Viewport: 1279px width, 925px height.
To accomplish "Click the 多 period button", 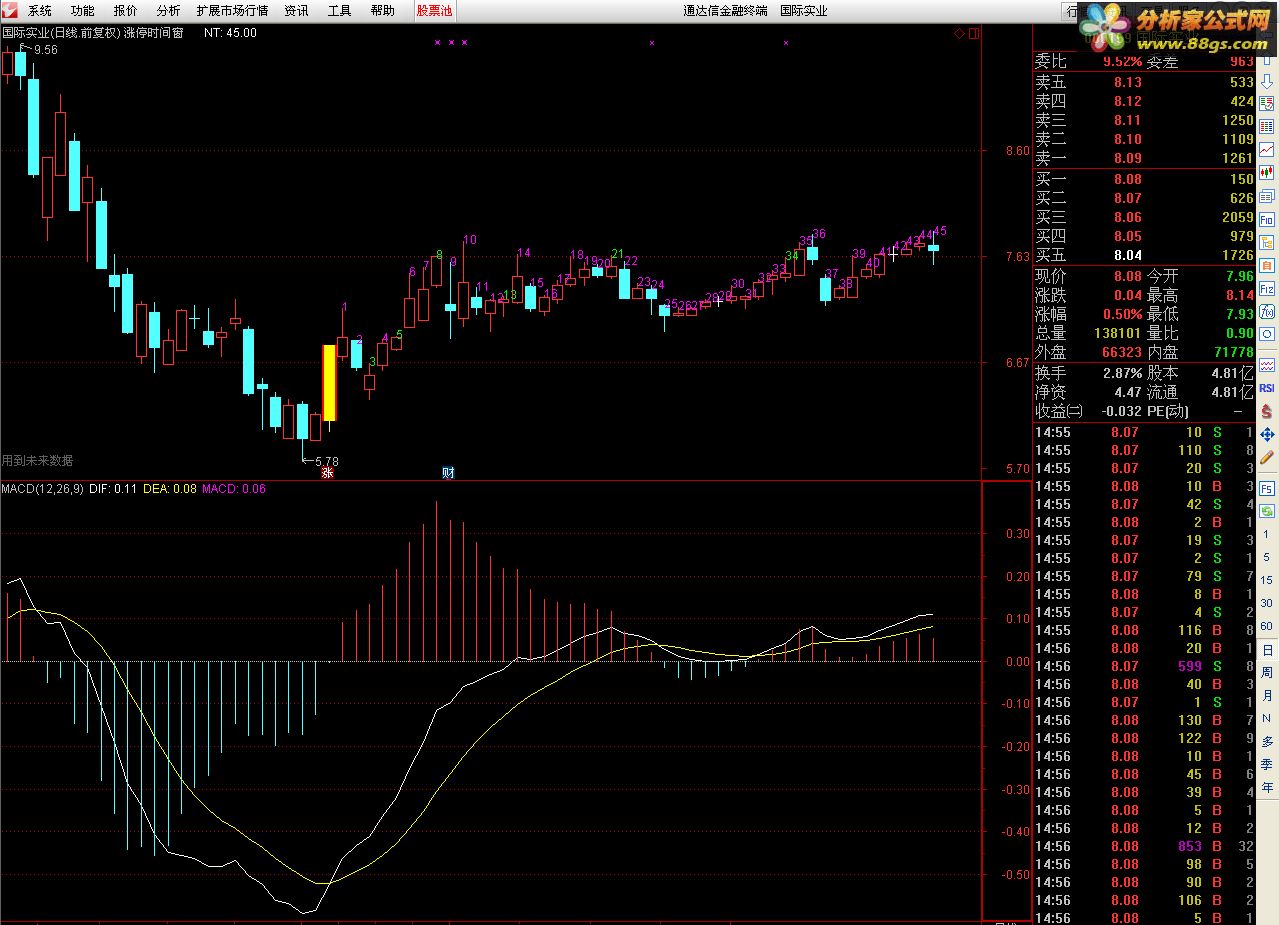I will (x=1267, y=741).
